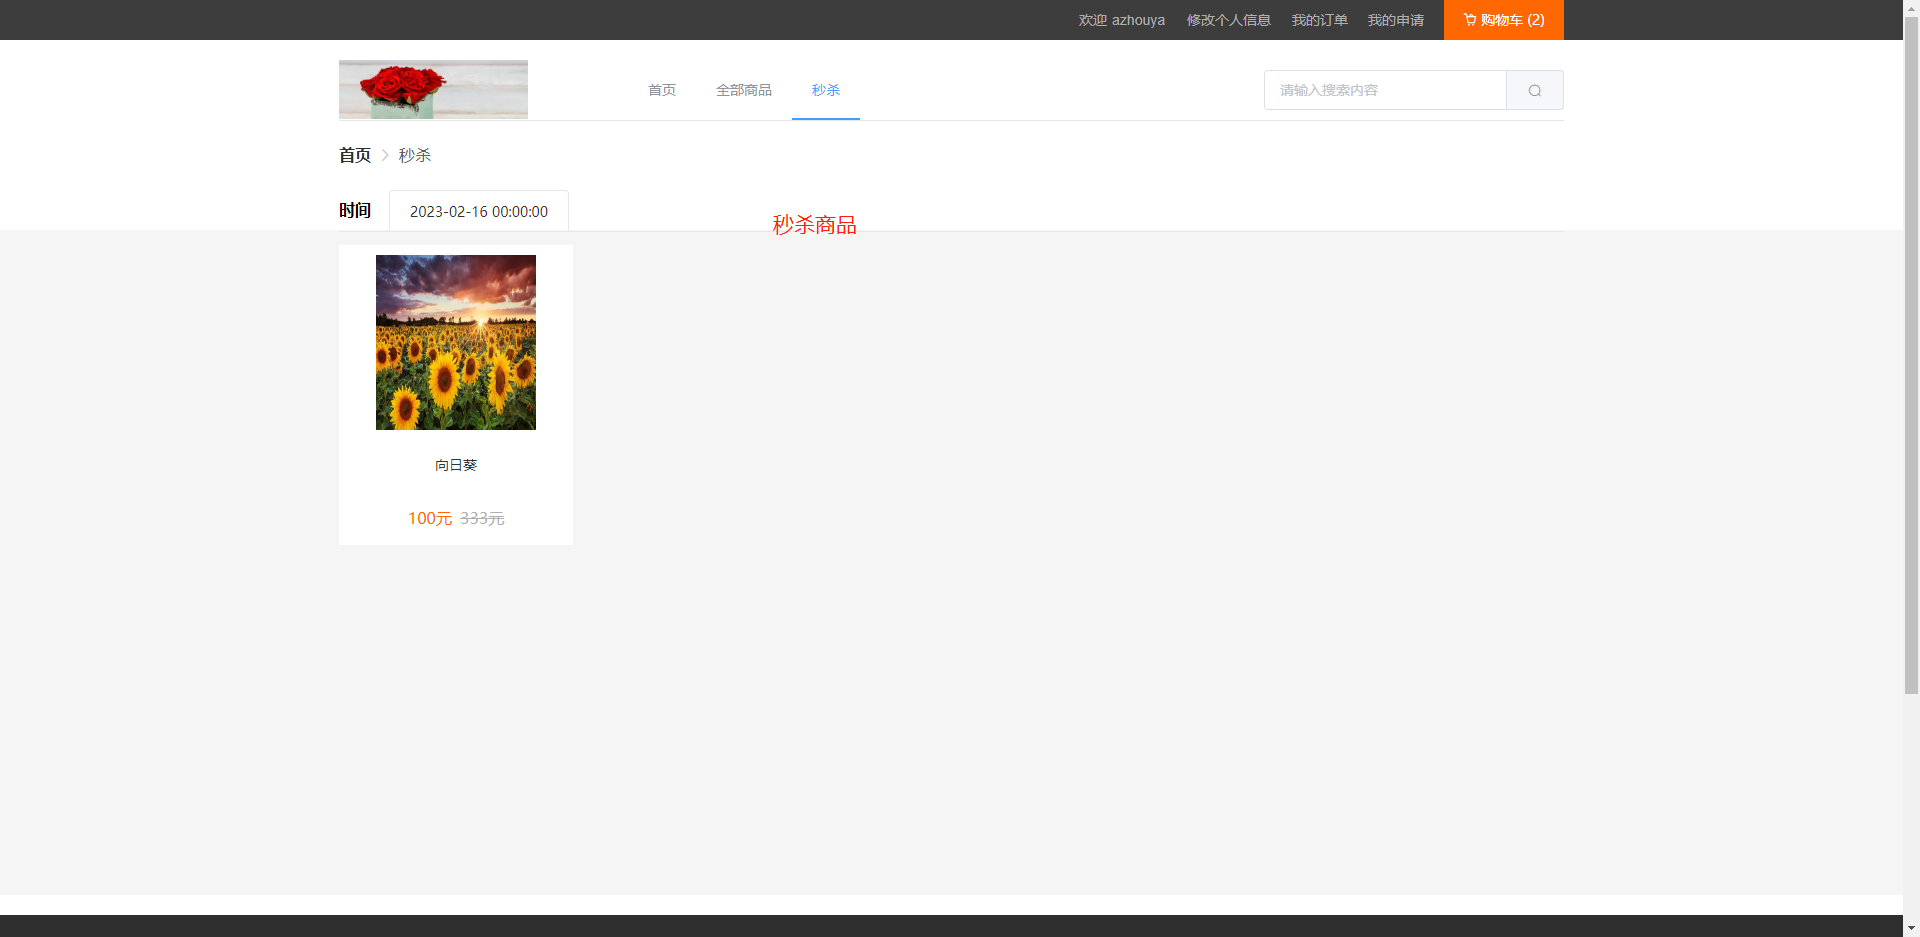
Task: Click 首页 in the breadcrumb trail
Action: [354, 155]
